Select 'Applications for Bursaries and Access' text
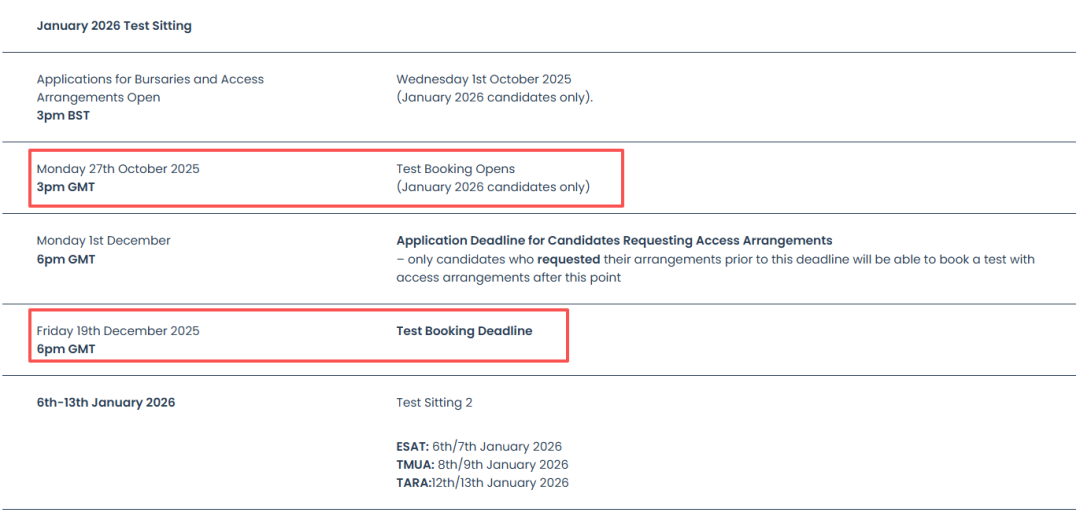 click(x=150, y=79)
